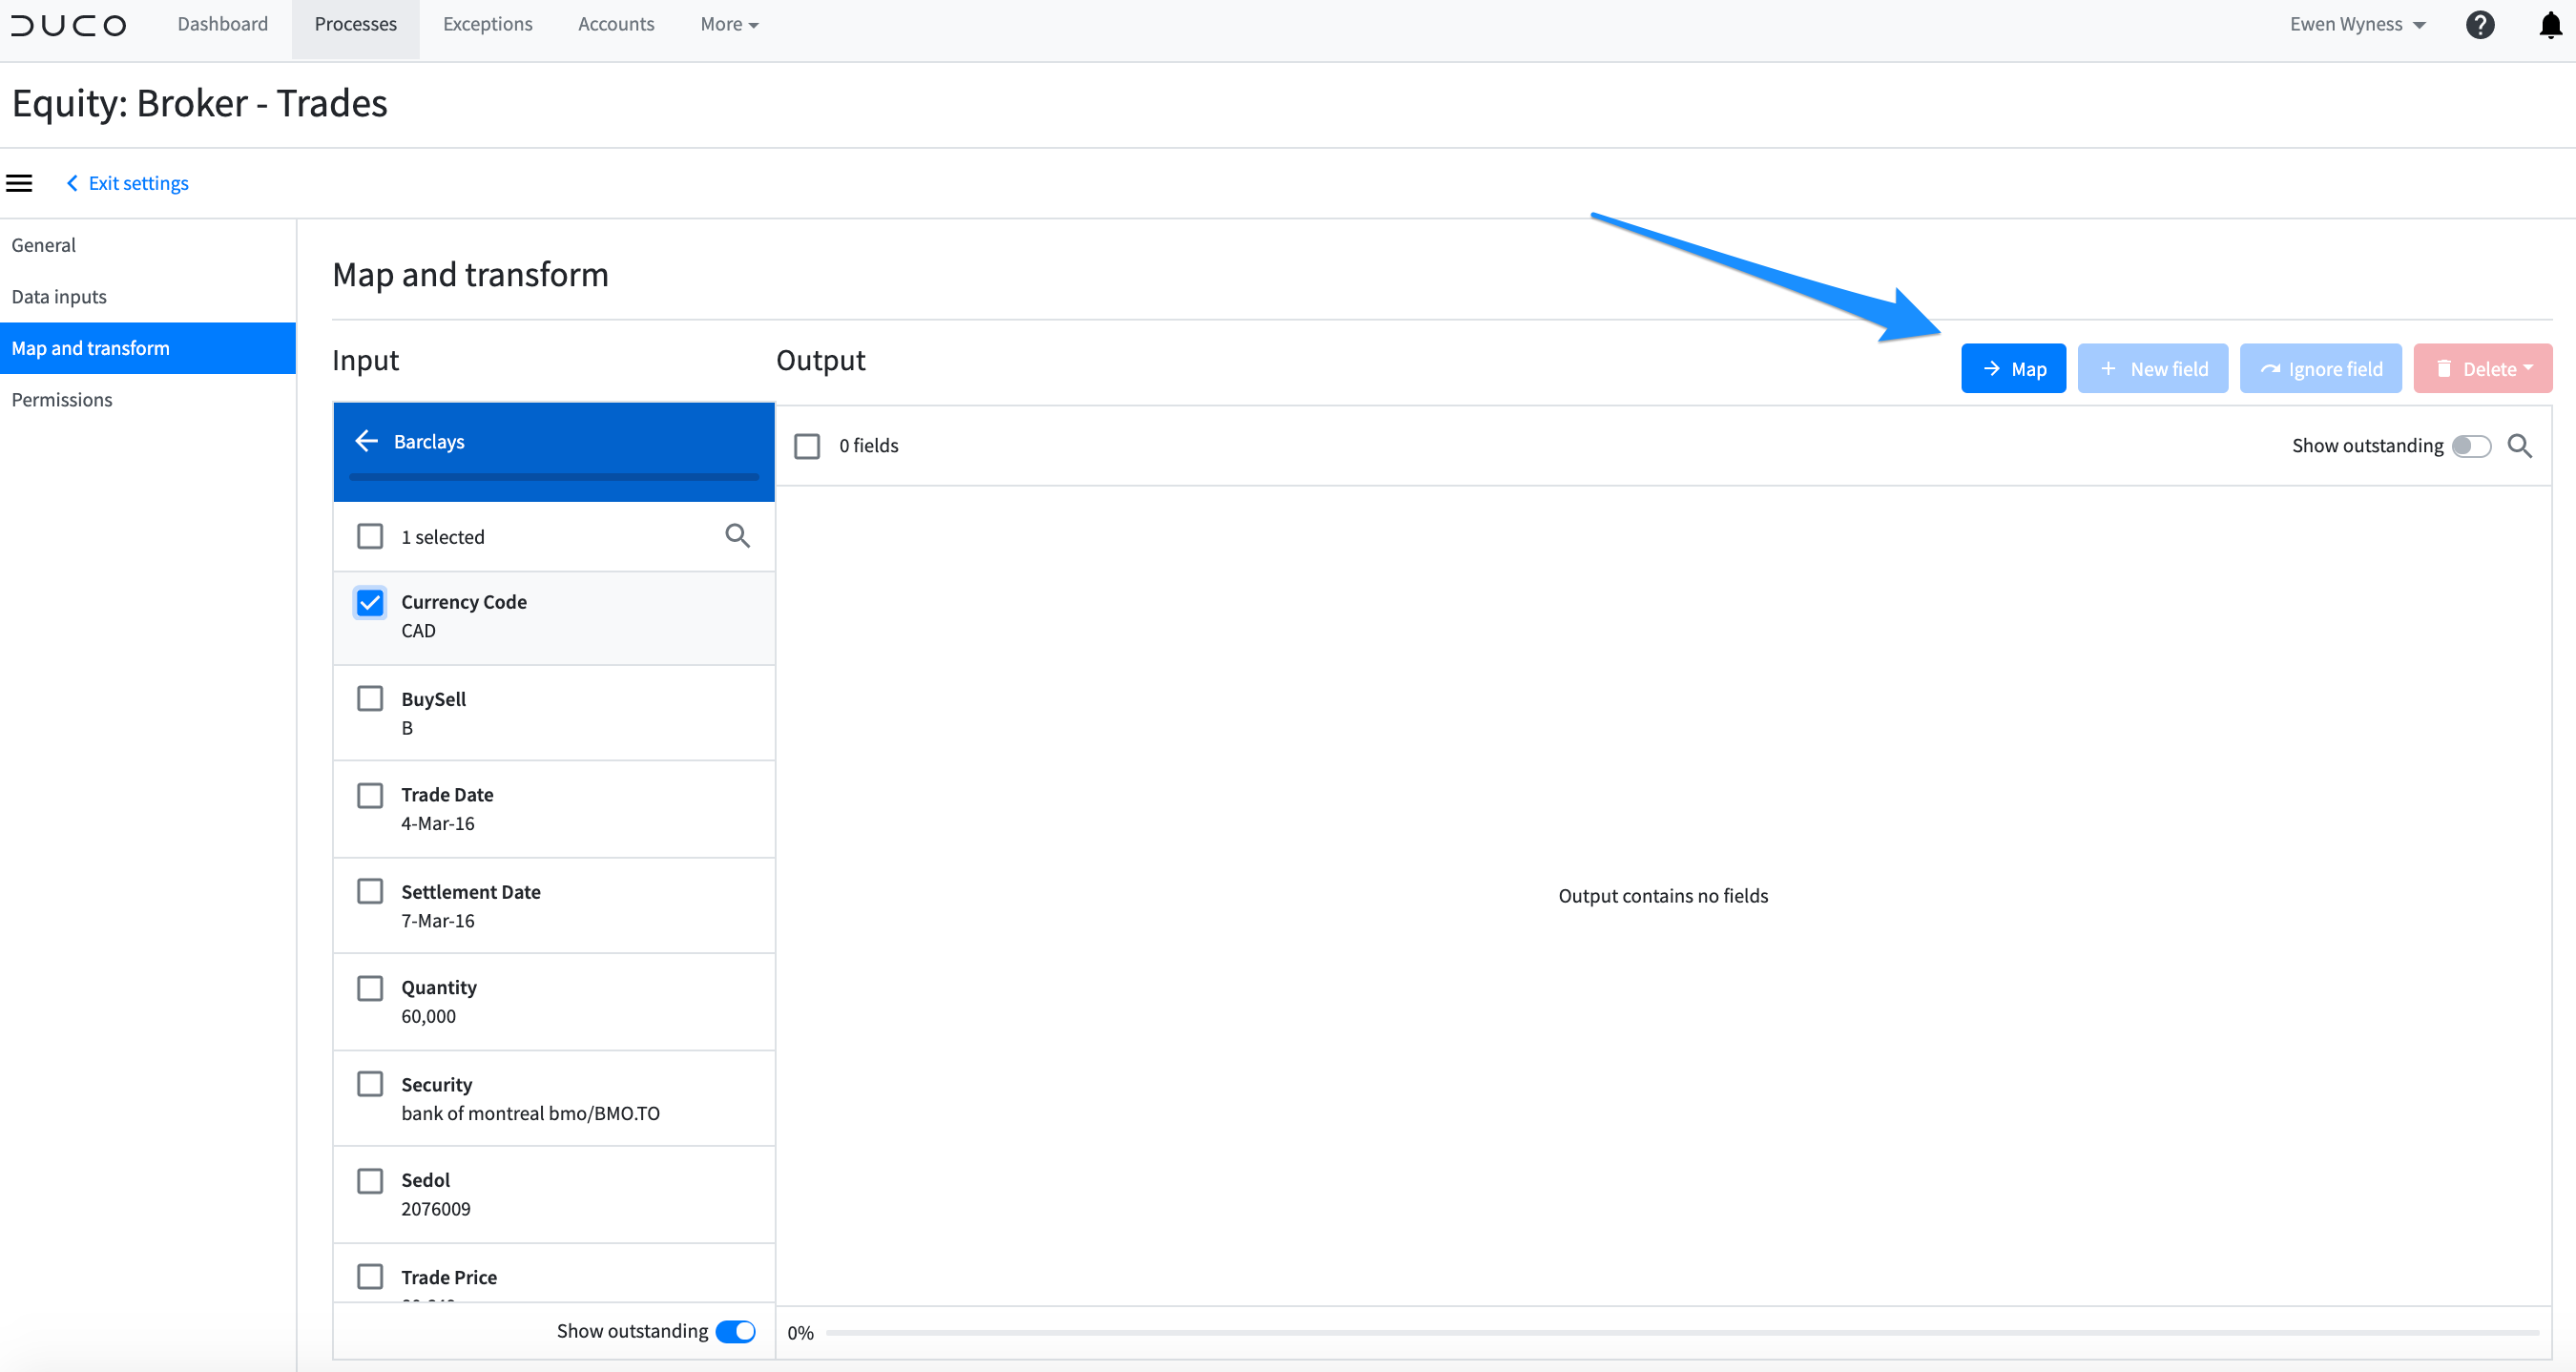Click the Delete trash icon
Viewport: 2576px width, 1372px height.
pos(2444,368)
